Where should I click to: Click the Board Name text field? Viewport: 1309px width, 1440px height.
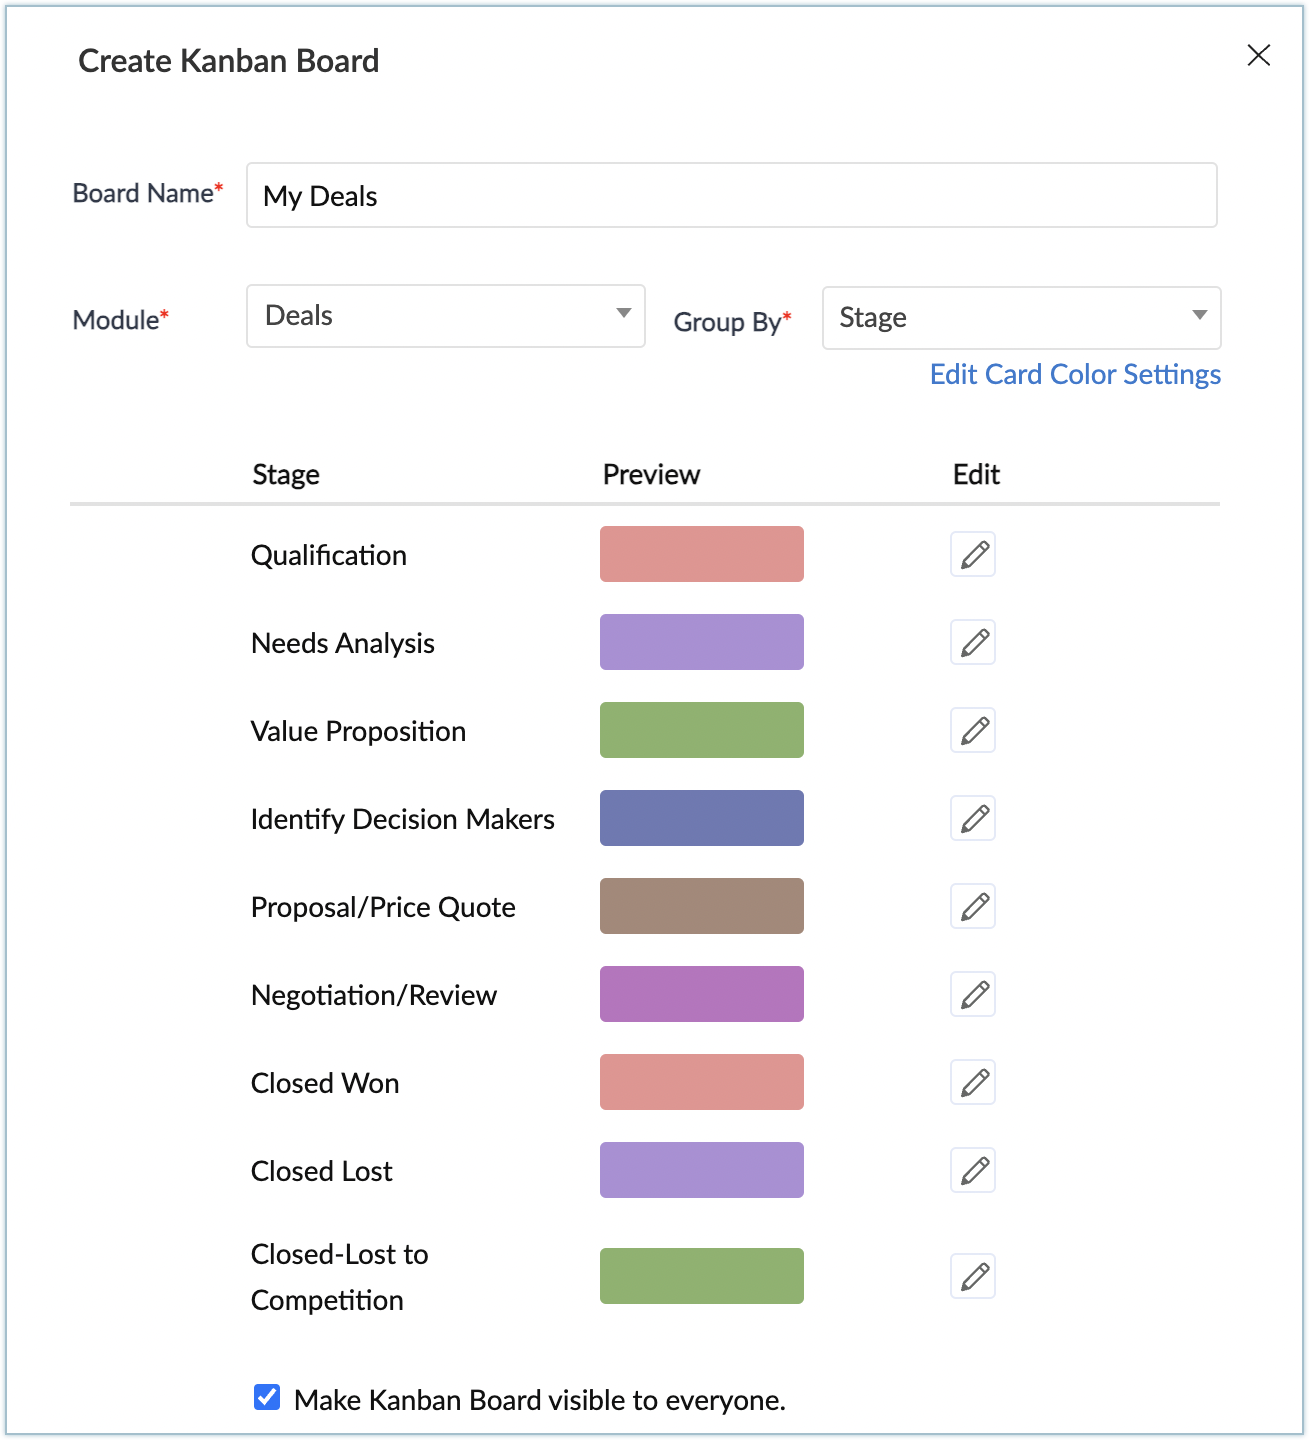pos(731,195)
